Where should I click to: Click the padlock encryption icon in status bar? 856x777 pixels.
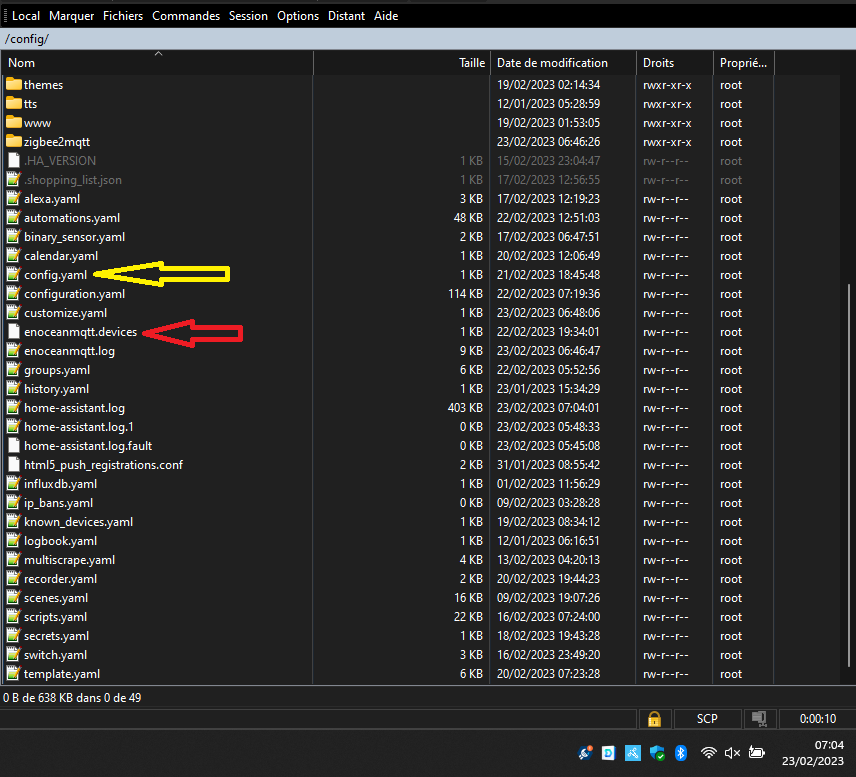[x=653, y=719]
